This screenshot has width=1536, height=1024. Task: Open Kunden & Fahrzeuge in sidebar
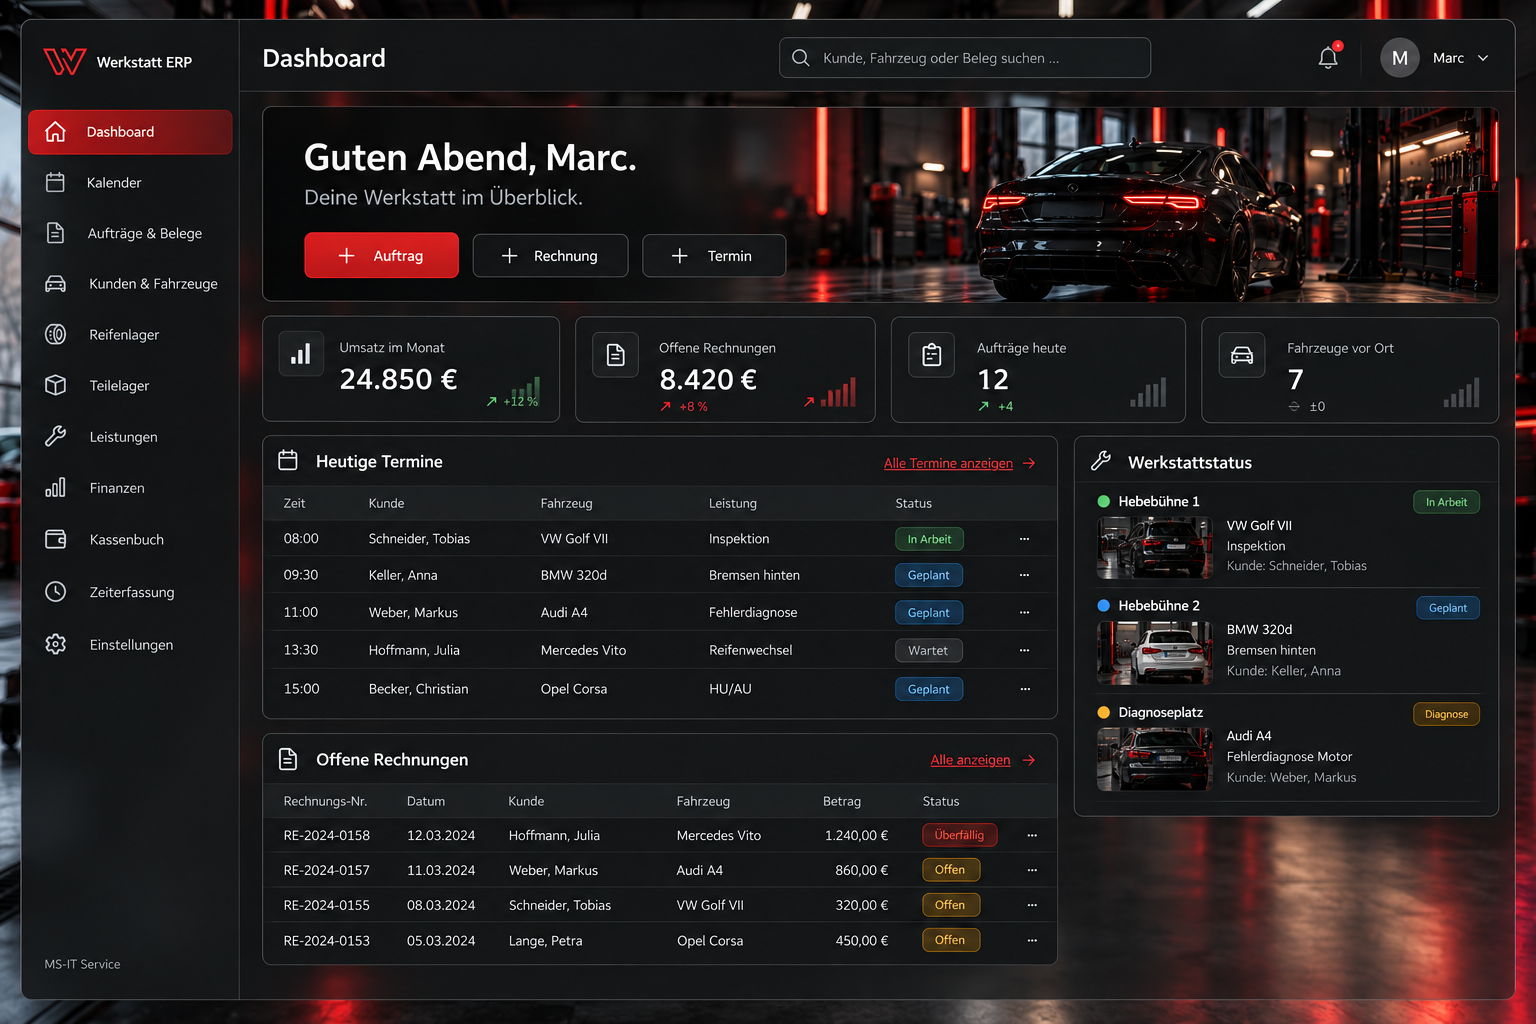pyautogui.click(x=130, y=284)
